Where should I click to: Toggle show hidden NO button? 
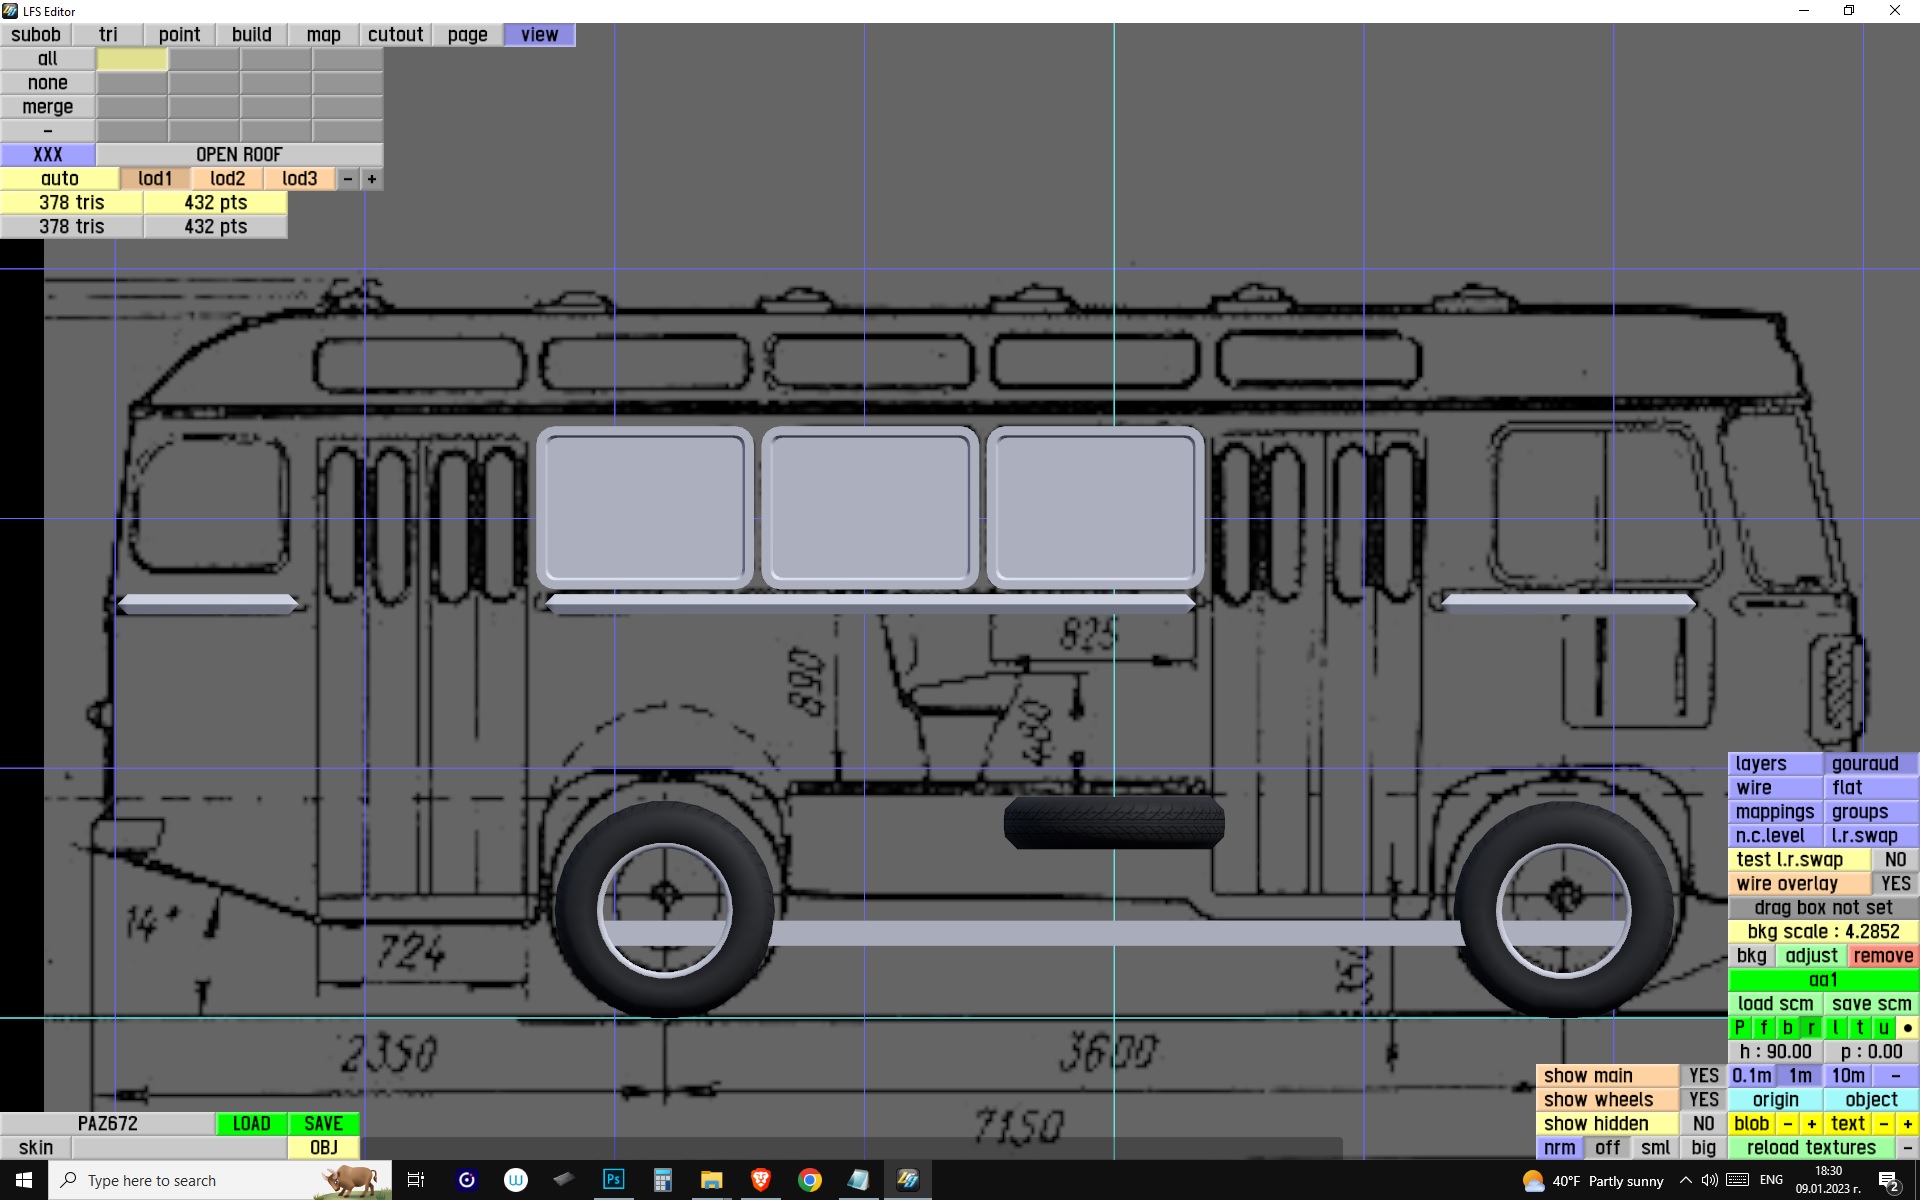pos(1703,1123)
